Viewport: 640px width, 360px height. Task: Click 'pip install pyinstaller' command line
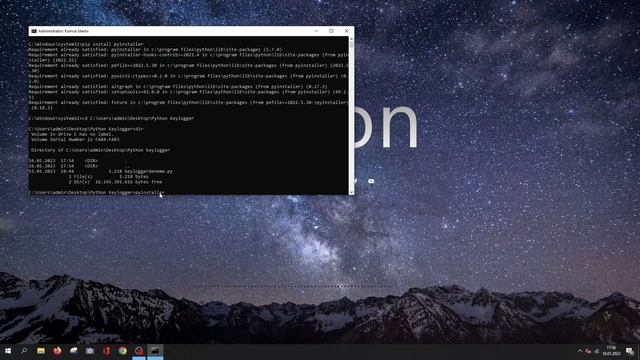tap(86, 44)
